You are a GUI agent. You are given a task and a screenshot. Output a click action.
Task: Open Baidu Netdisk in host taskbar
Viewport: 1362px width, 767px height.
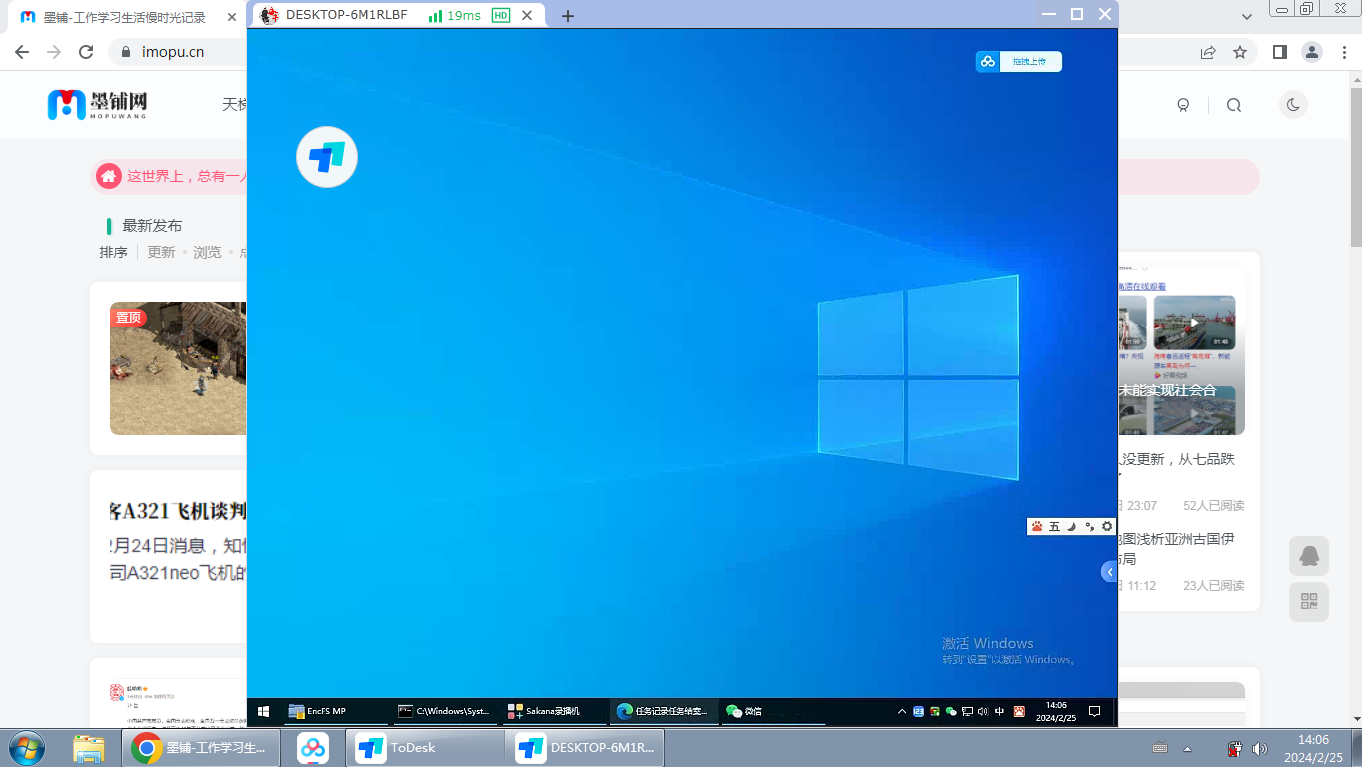pyautogui.click(x=313, y=748)
